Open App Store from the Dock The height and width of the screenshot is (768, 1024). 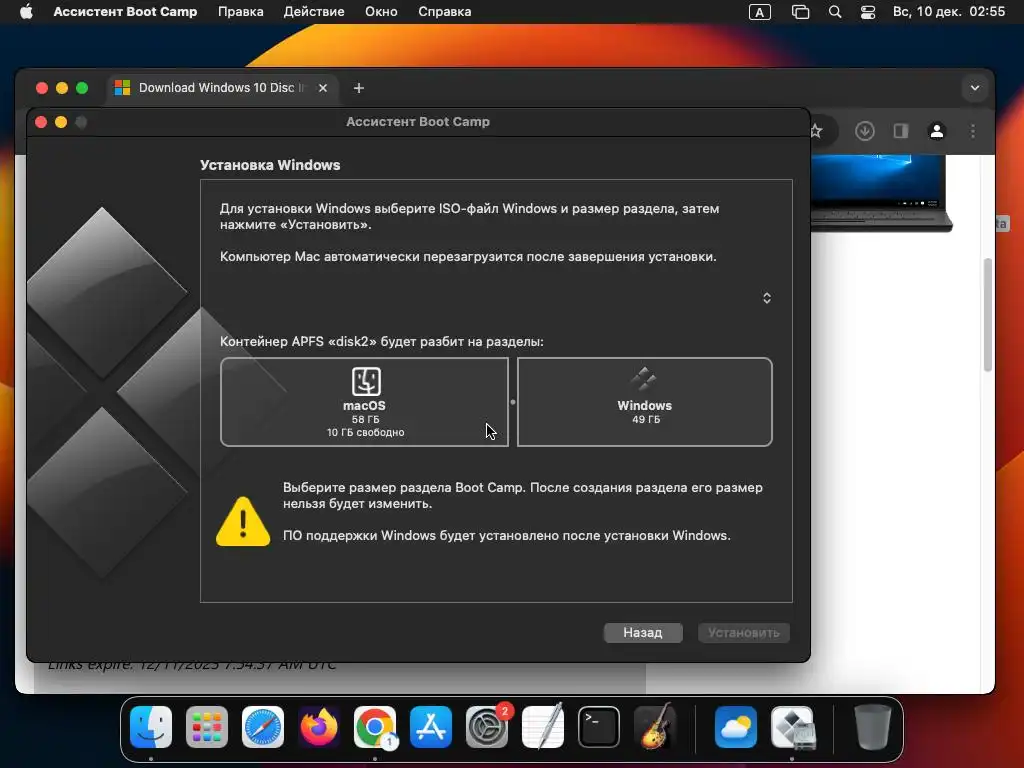[x=430, y=726]
